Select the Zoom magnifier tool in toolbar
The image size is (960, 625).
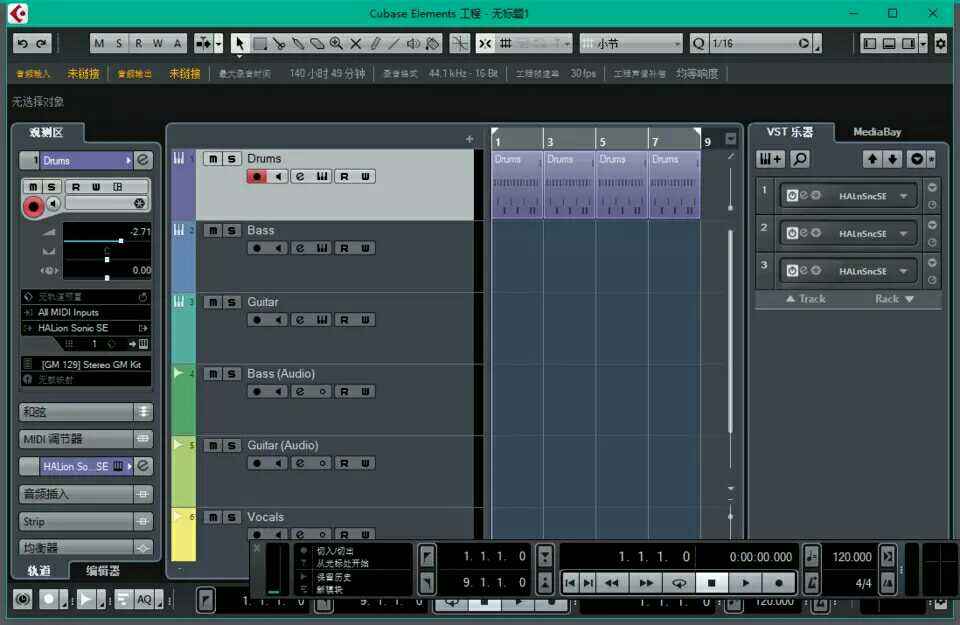click(336, 43)
